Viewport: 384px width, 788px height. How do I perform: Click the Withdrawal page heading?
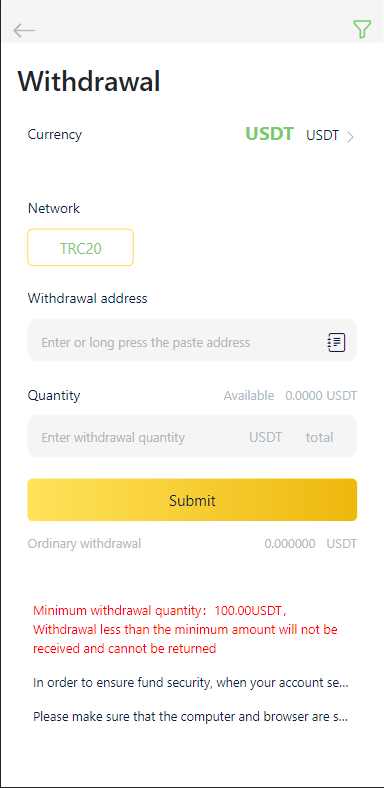tap(89, 81)
